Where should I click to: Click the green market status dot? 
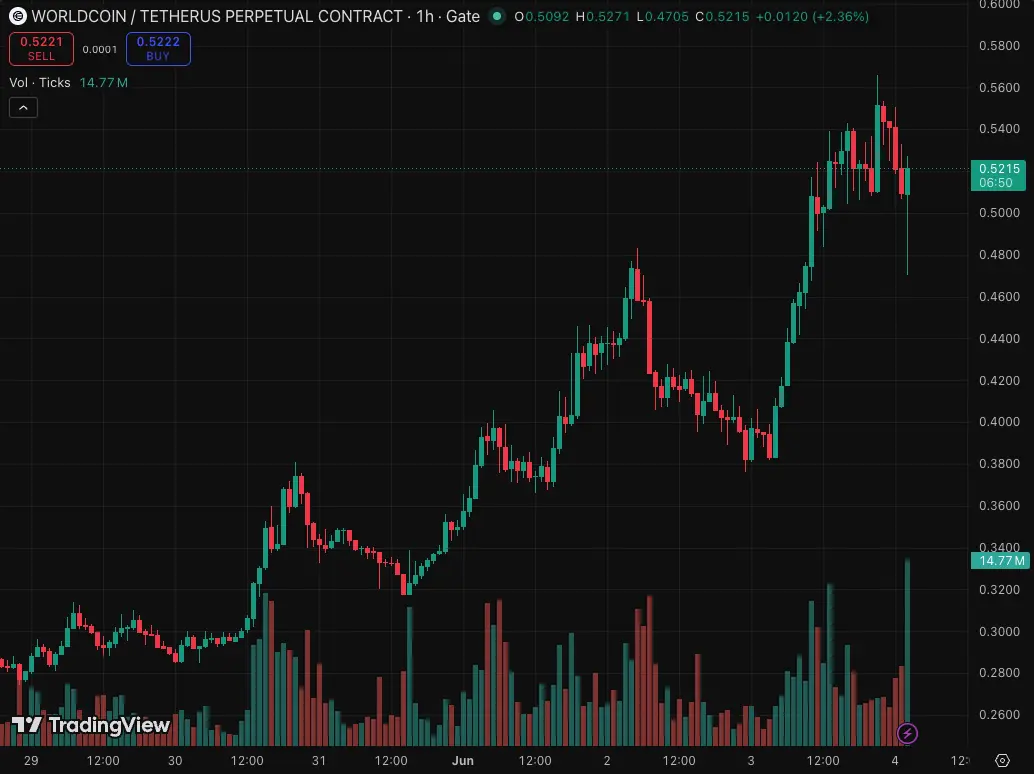[497, 16]
